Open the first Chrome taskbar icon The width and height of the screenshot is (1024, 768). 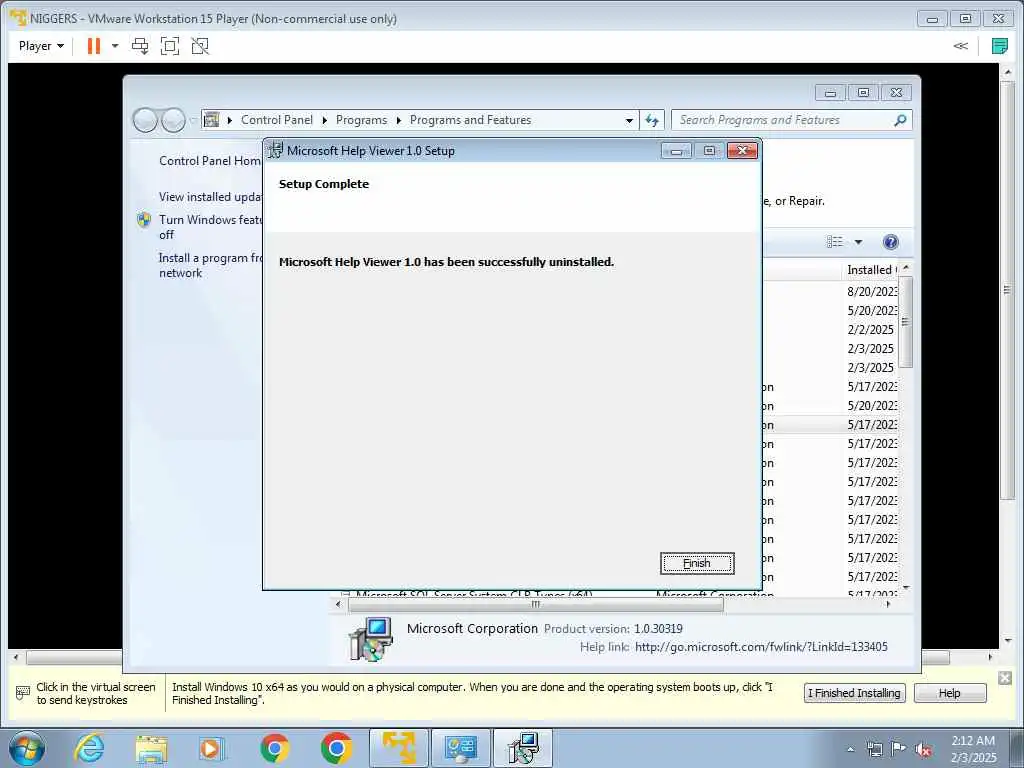pyautogui.click(x=275, y=748)
